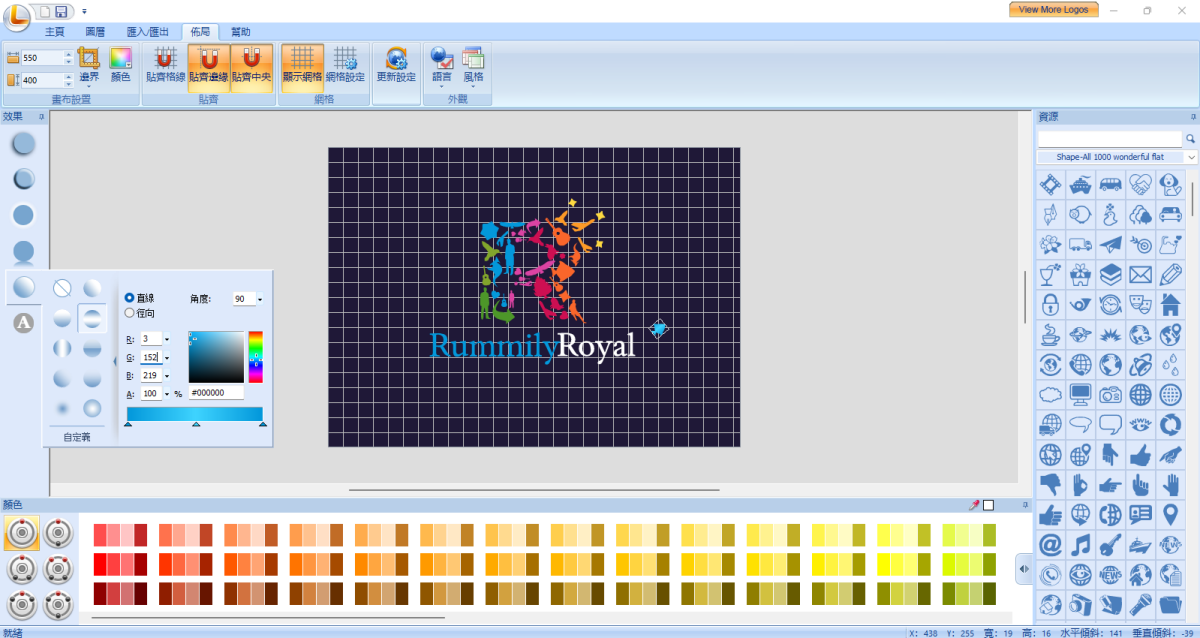
Task: Select the house shape in resources panel
Action: (1170, 304)
